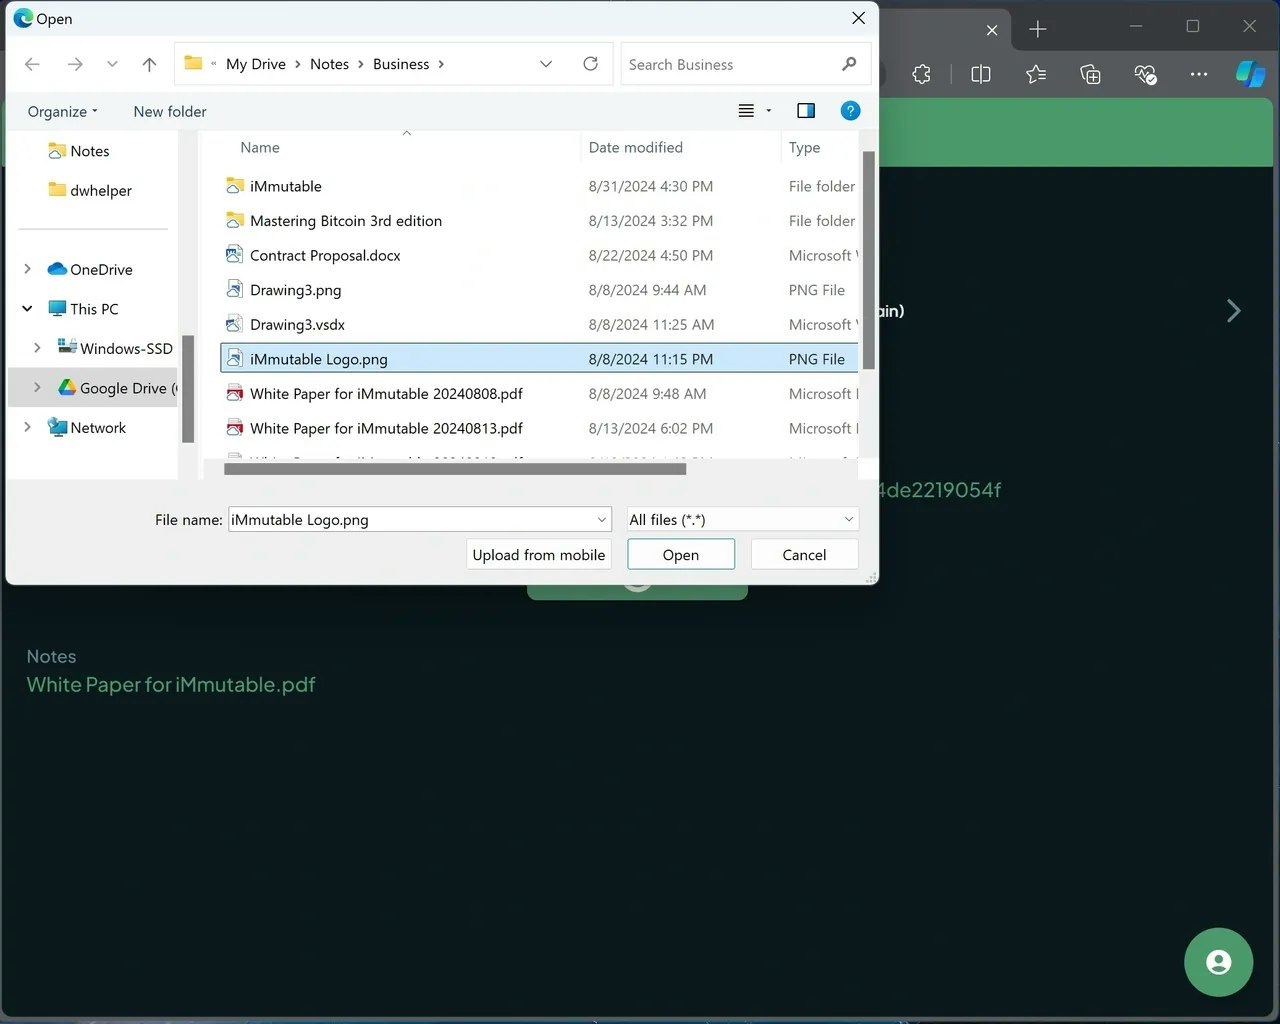This screenshot has width=1280, height=1024.
Task: Click Notes in the address breadcrumb
Action: (x=329, y=64)
